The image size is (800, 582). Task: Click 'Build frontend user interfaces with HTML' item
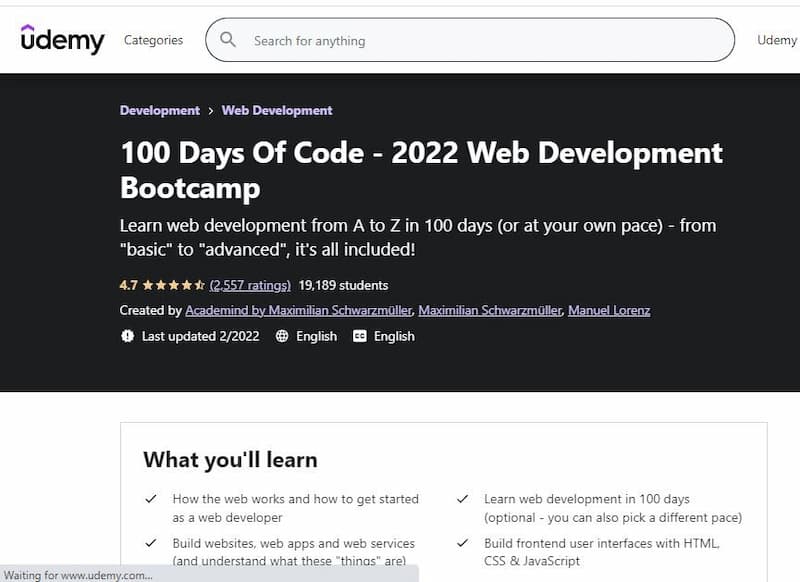[x=602, y=552]
